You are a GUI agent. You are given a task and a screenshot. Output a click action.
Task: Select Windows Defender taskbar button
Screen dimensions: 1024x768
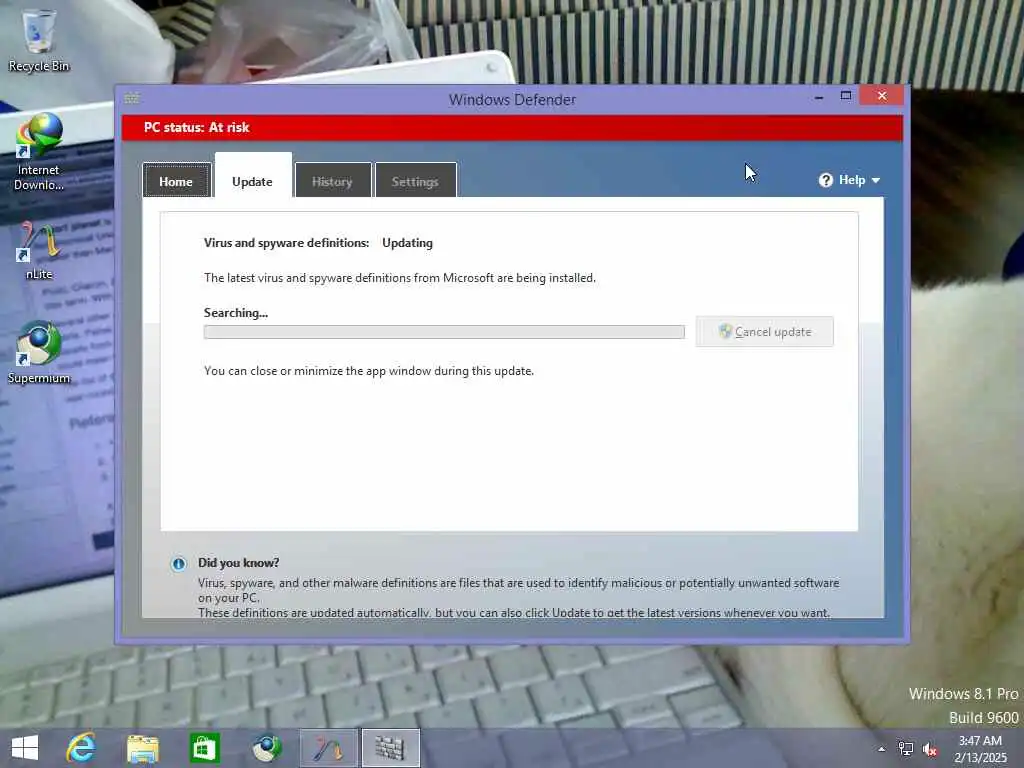click(x=391, y=748)
